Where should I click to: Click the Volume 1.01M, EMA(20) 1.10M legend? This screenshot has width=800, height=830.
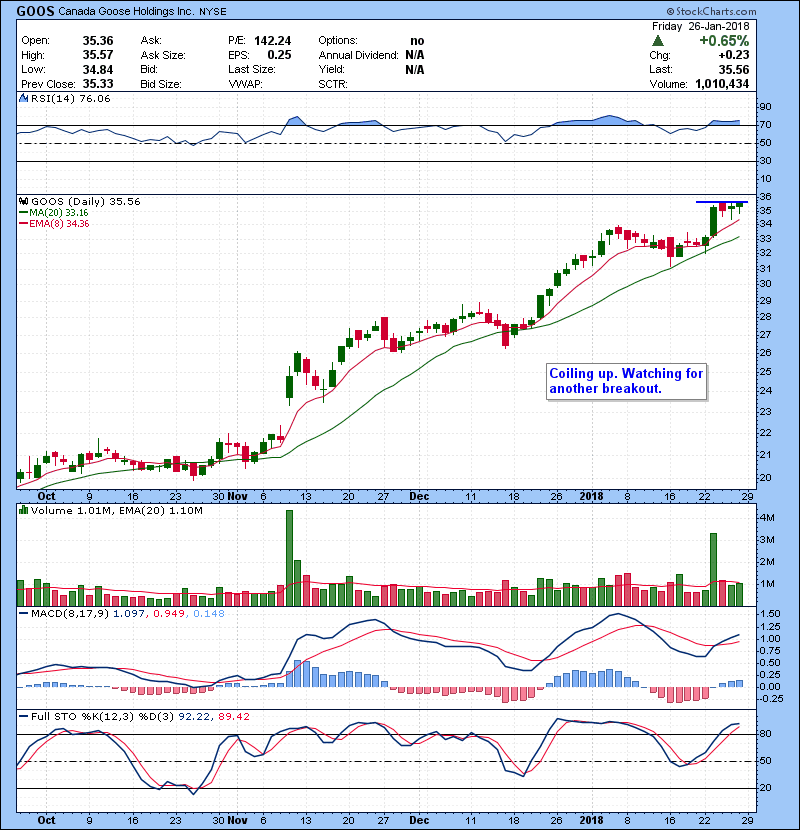[116, 510]
